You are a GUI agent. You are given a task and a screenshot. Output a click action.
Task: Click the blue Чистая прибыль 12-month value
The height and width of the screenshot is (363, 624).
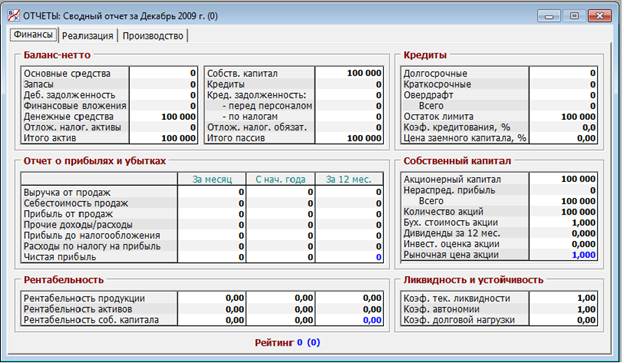pos(379,257)
